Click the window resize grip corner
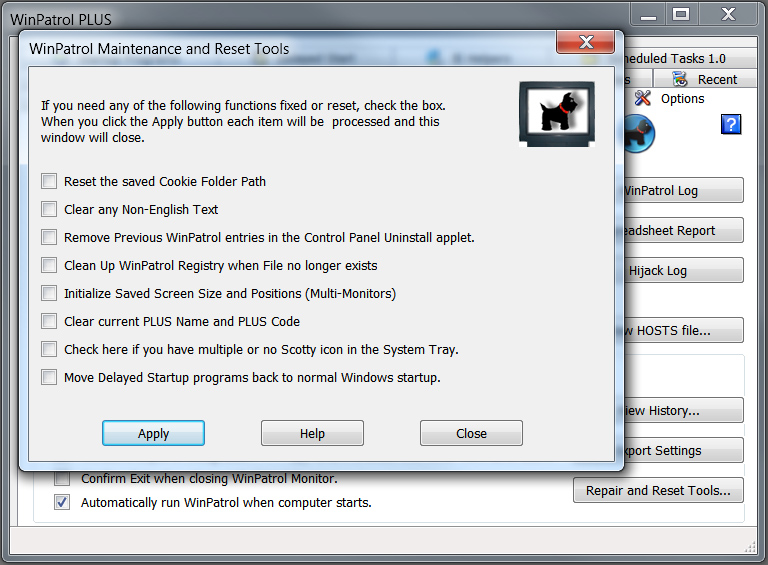Viewport: 768px width, 565px height. [x=750, y=546]
